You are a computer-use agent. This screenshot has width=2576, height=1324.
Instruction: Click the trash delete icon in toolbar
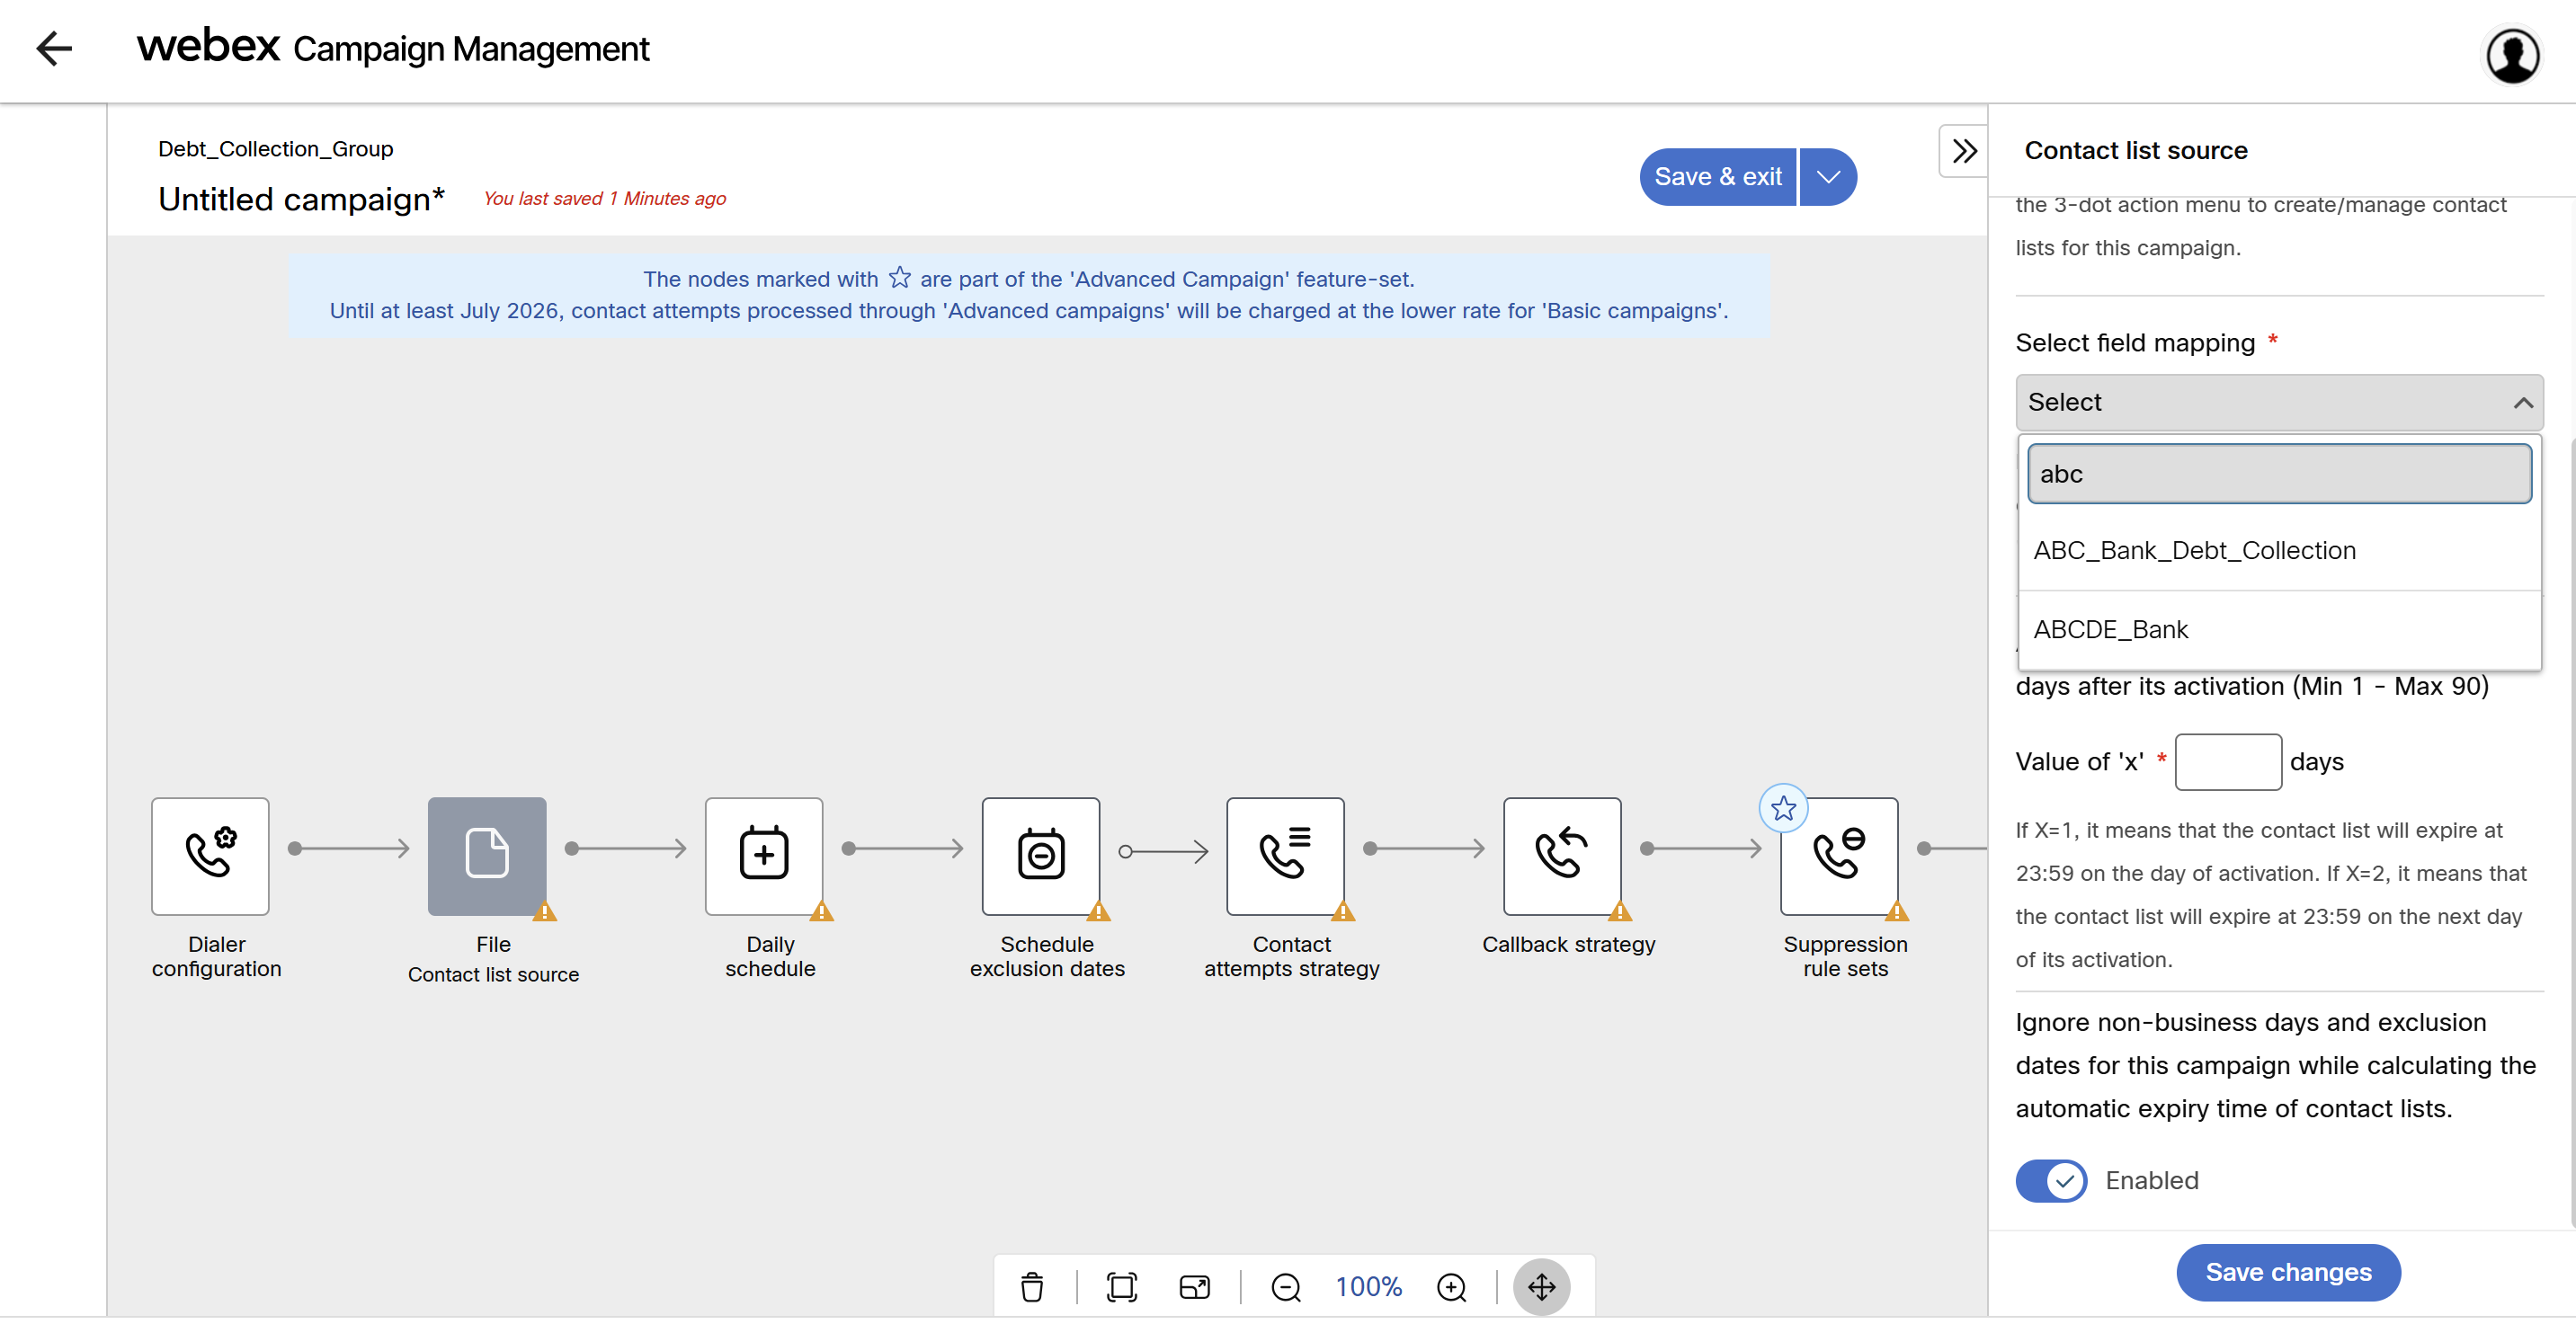click(1032, 1286)
